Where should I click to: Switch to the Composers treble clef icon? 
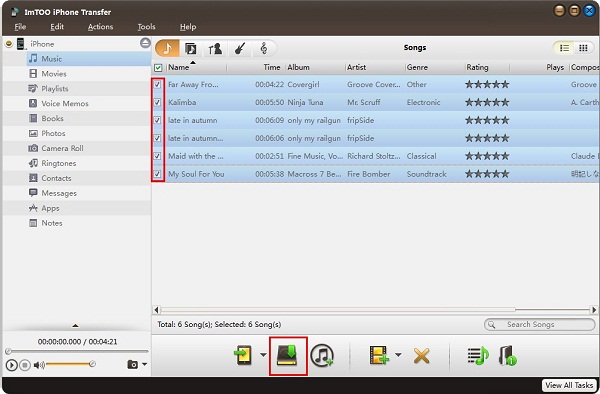click(x=264, y=49)
